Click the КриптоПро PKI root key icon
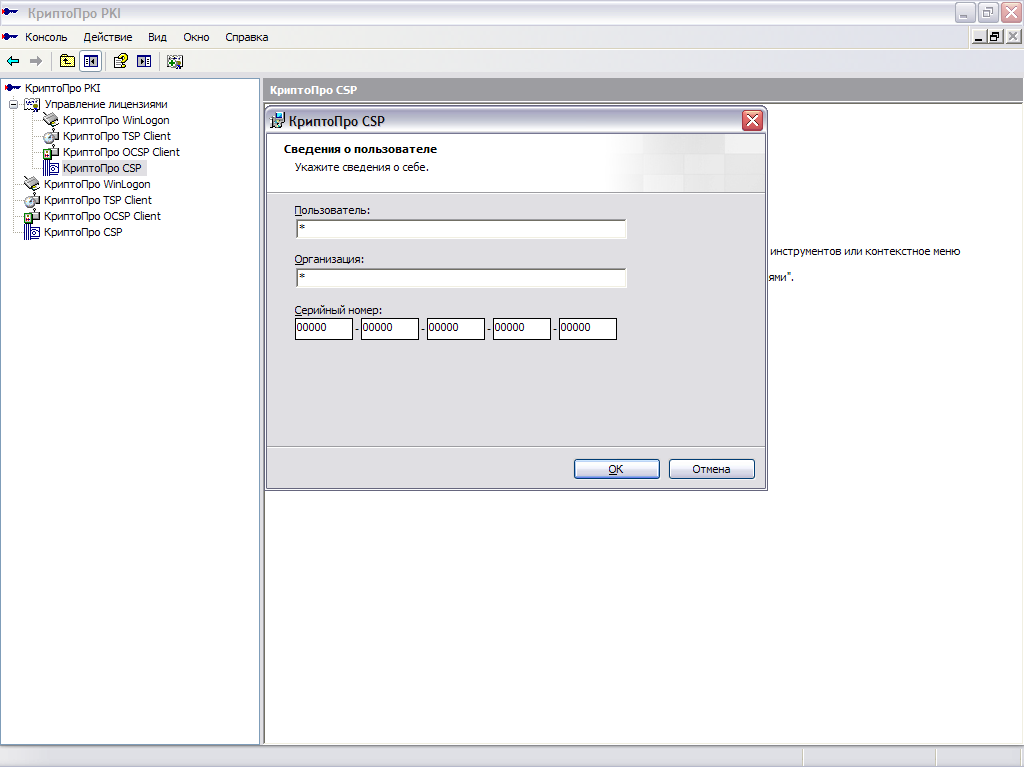Screen dimensions: 1024x768 (13, 88)
